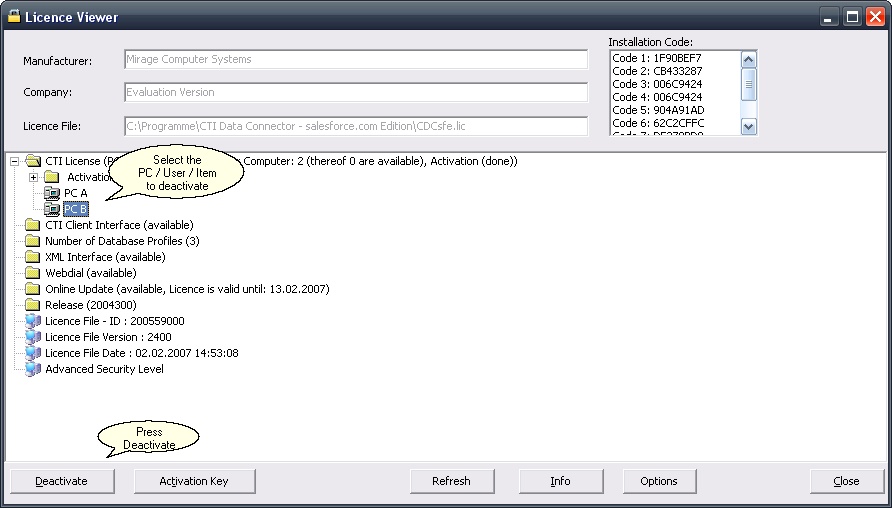The image size is (892, 508).
Task: Open the Options button
Action: click(659, 481)
